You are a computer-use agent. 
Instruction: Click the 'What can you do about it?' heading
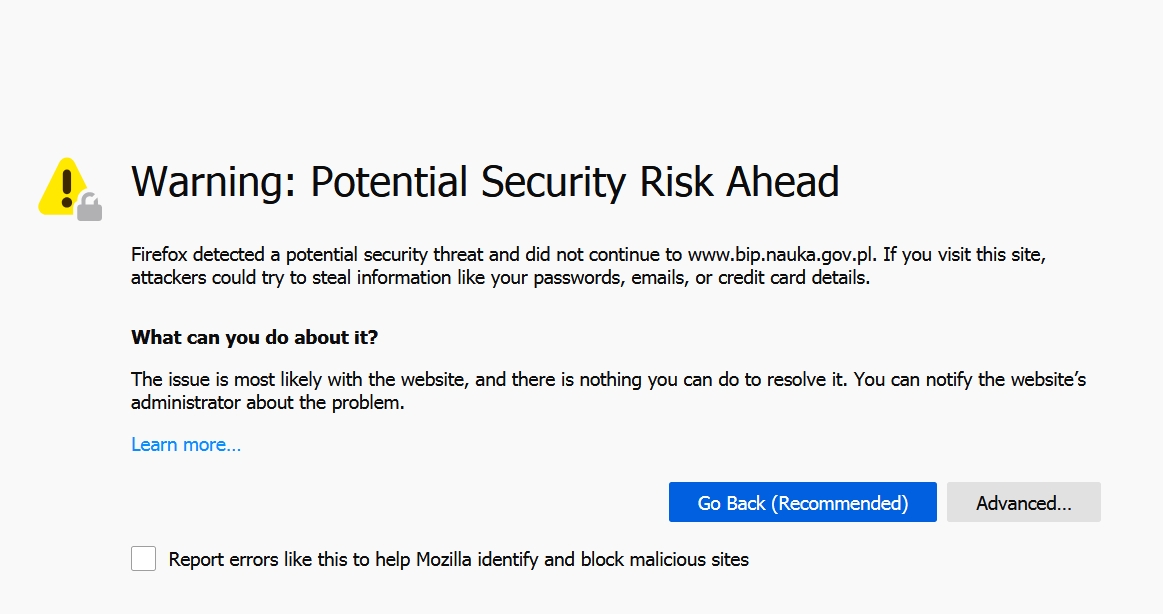pos(254,337)
